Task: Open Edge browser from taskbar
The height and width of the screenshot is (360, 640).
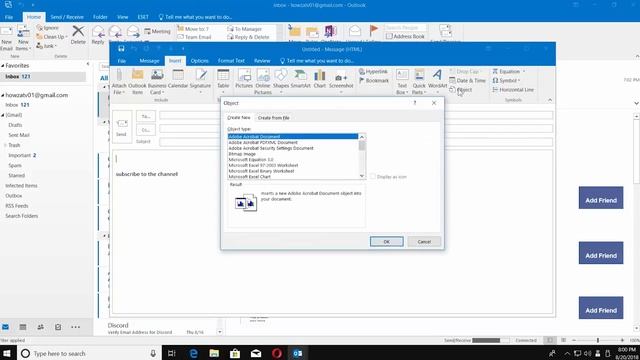Action: click(193, 353)
